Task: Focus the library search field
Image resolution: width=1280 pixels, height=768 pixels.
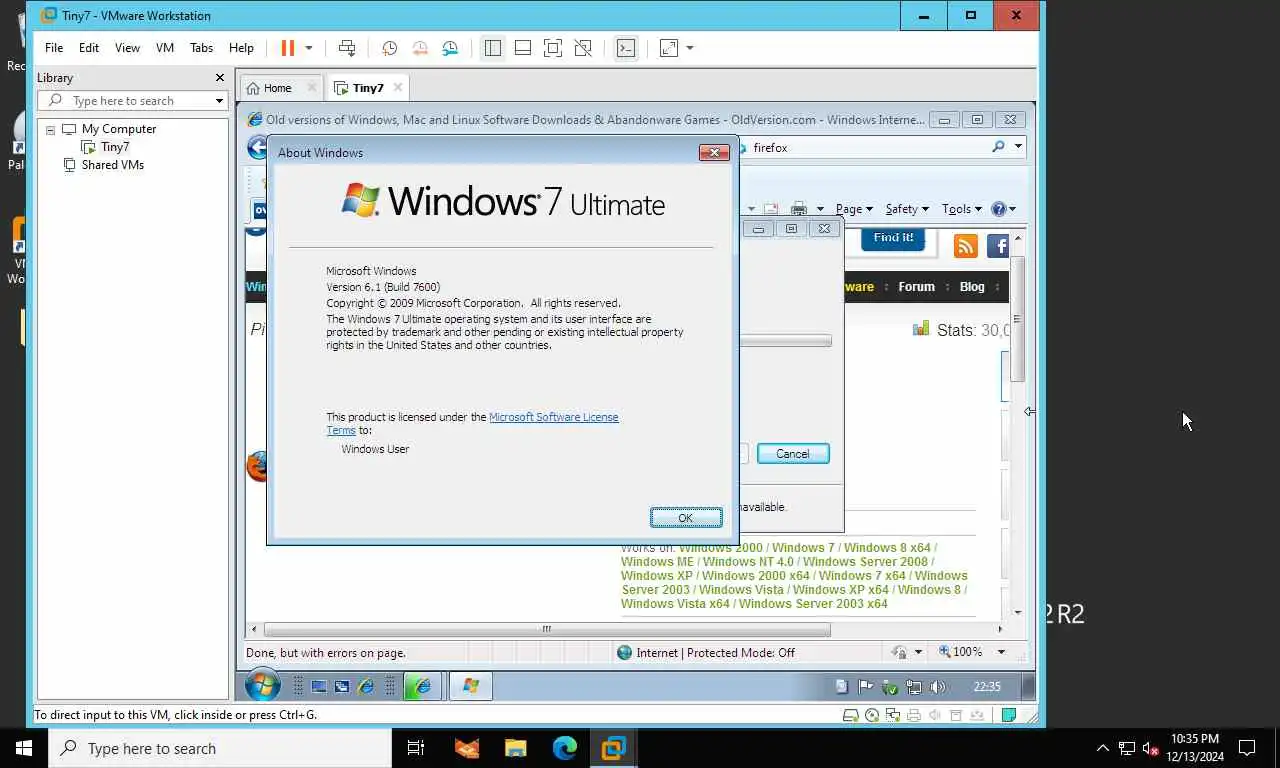Action: click(133, 101)
